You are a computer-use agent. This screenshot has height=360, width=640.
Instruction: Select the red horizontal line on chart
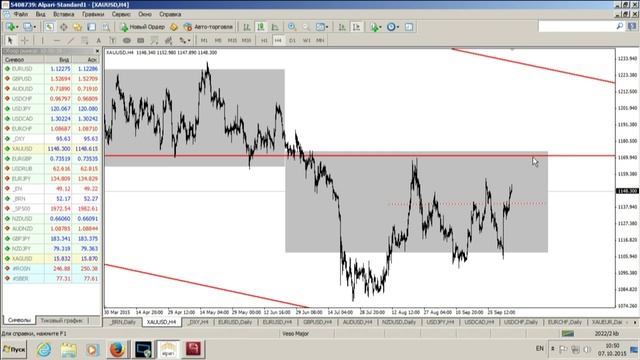(x=359, y=156)
